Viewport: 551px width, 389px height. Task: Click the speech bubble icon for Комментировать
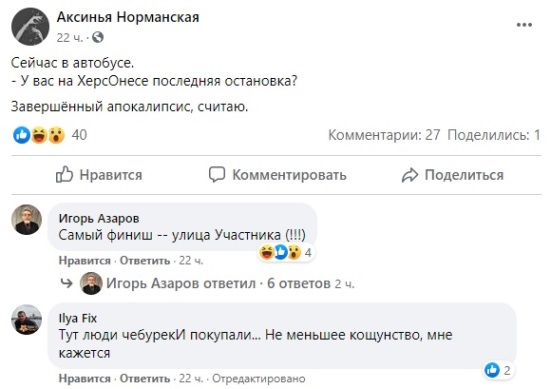(216, 174)
